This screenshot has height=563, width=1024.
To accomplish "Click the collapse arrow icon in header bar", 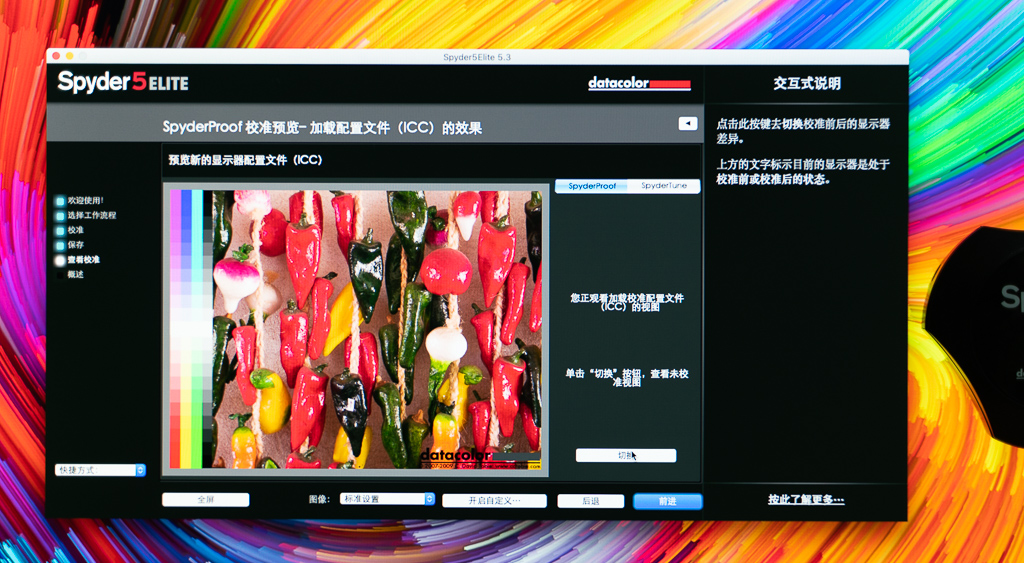I will click(688, 123).
